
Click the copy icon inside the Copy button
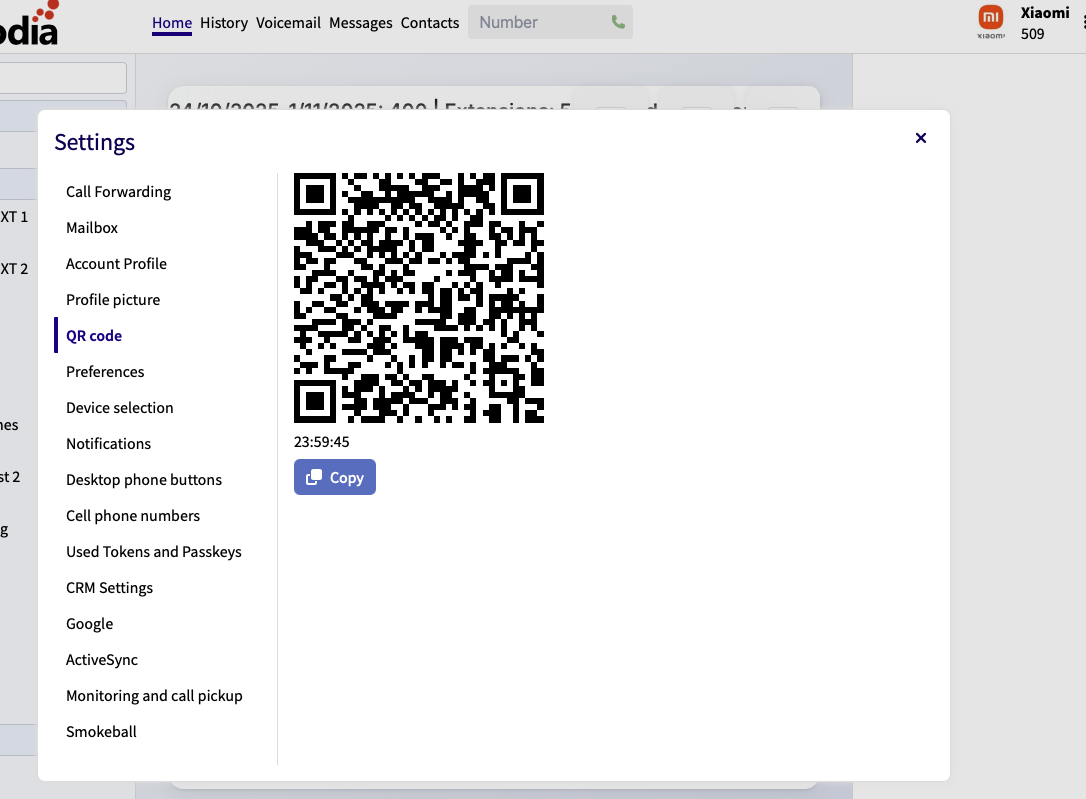click(x=316, y=477)
